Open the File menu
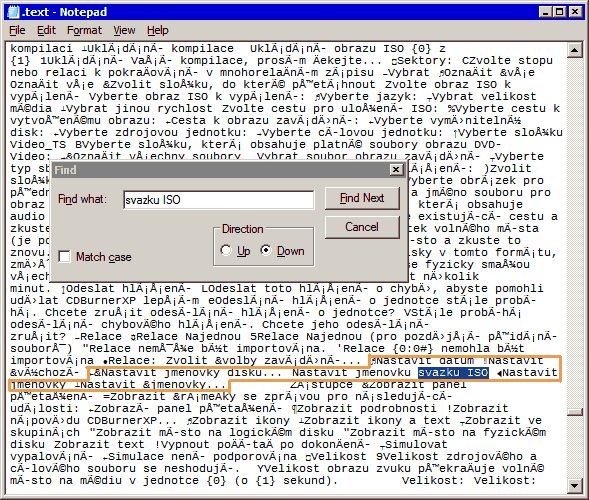The width and height of the screenshot is (589, 500). coord(17,30)
